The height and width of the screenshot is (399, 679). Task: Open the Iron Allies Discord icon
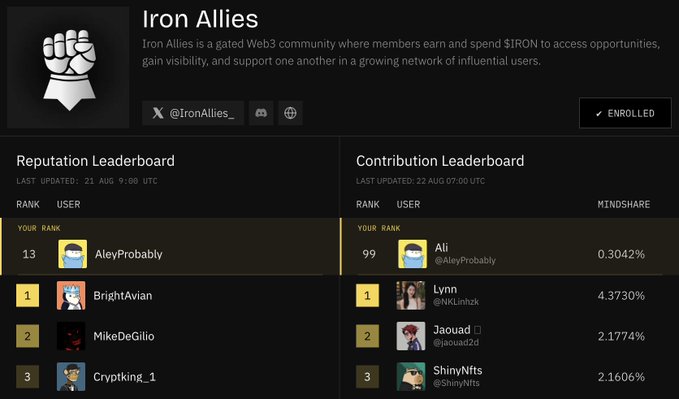click(261, 113)
